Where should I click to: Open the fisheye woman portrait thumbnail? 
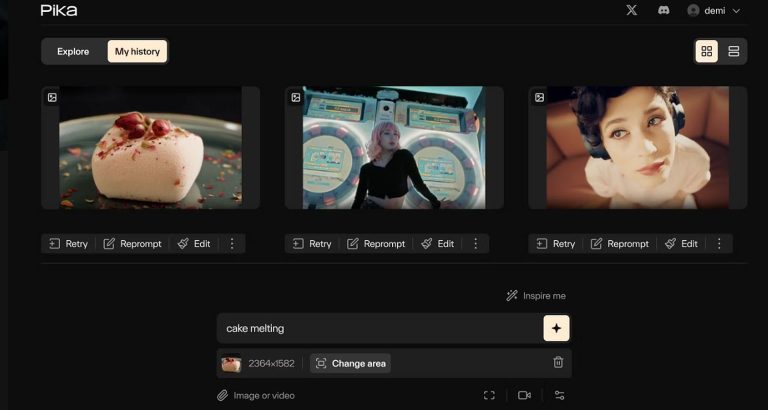pyautogui.click(x=637, y=147)
